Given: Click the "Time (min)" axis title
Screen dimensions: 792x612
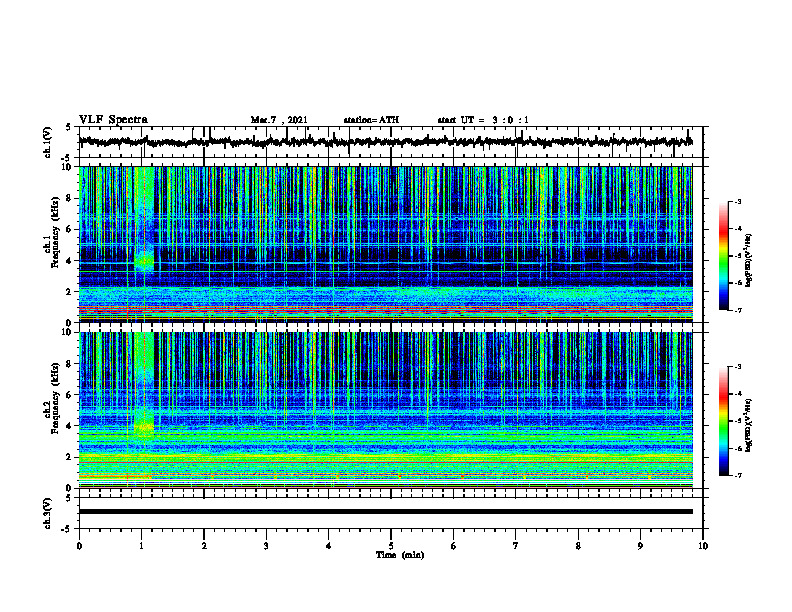Looking at the screenshot, I should point(400,555).
